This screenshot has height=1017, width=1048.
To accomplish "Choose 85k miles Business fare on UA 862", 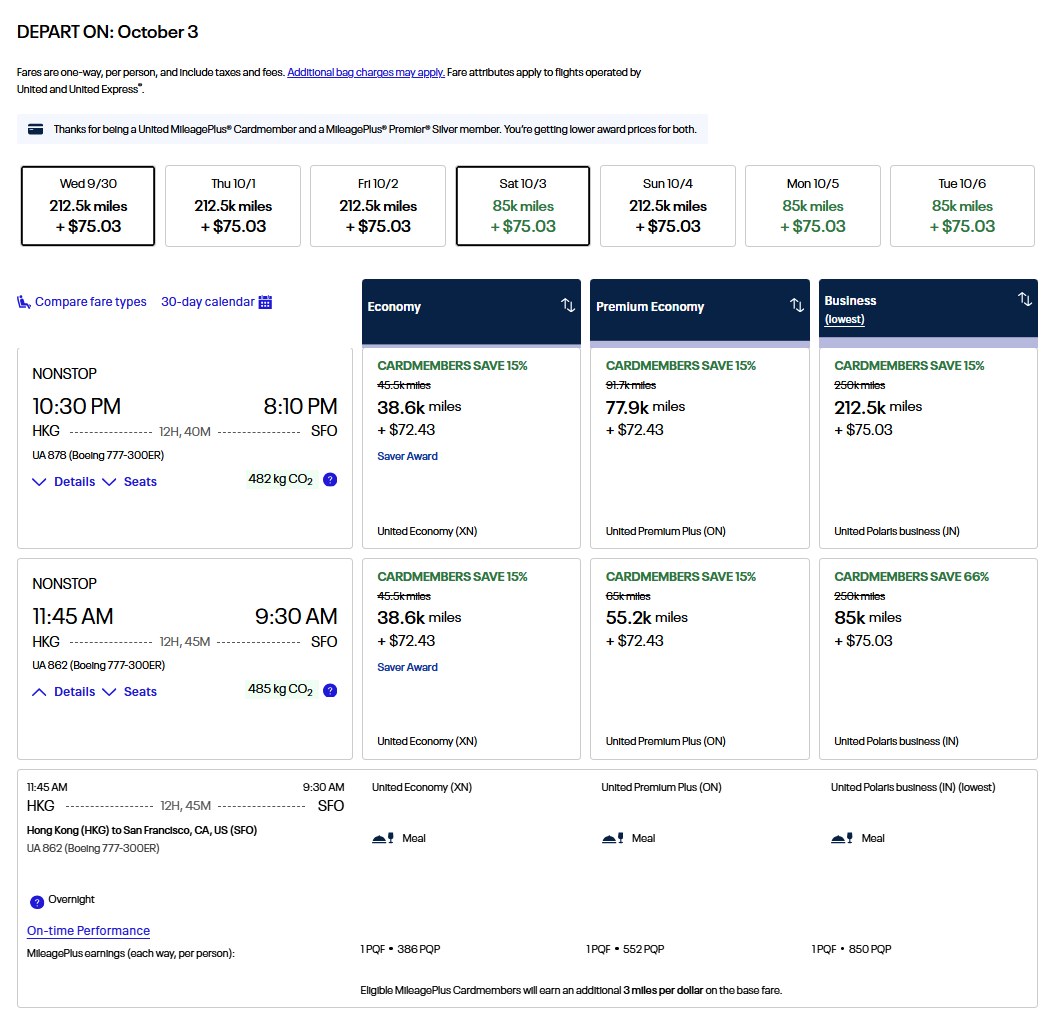I will [x=928, y=659].
